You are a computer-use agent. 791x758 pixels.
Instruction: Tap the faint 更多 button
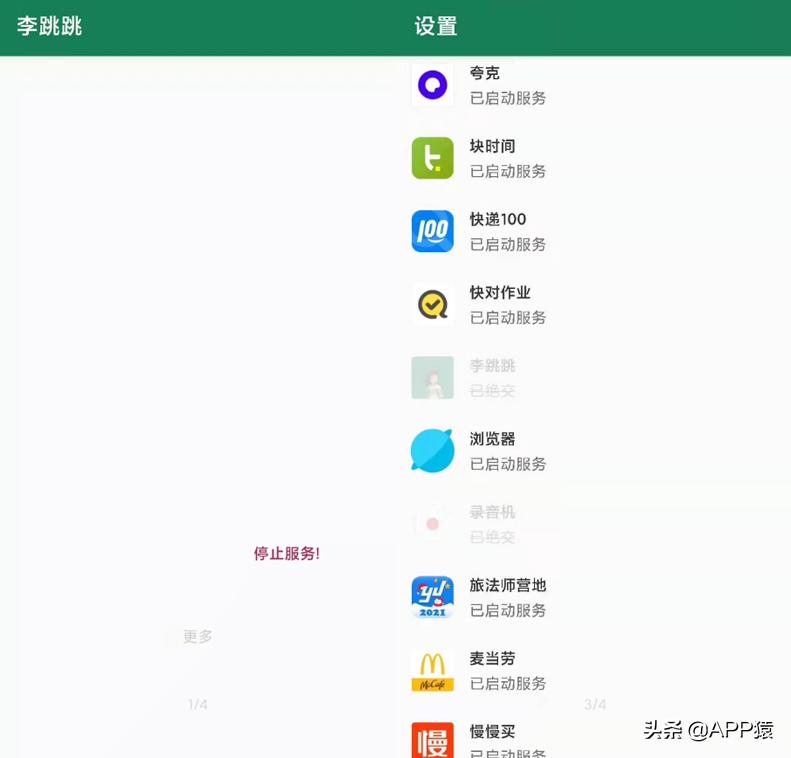[197, 636]
